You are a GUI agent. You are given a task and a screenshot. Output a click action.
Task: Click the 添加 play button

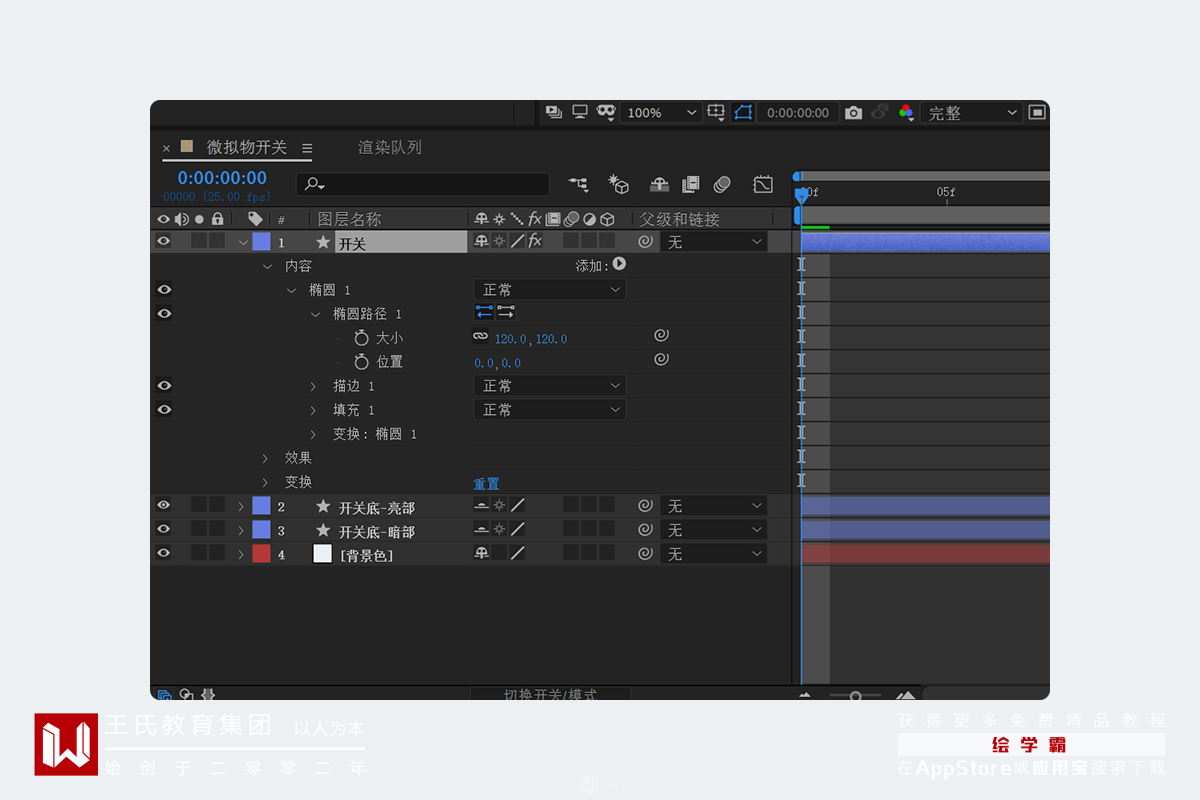619,264
